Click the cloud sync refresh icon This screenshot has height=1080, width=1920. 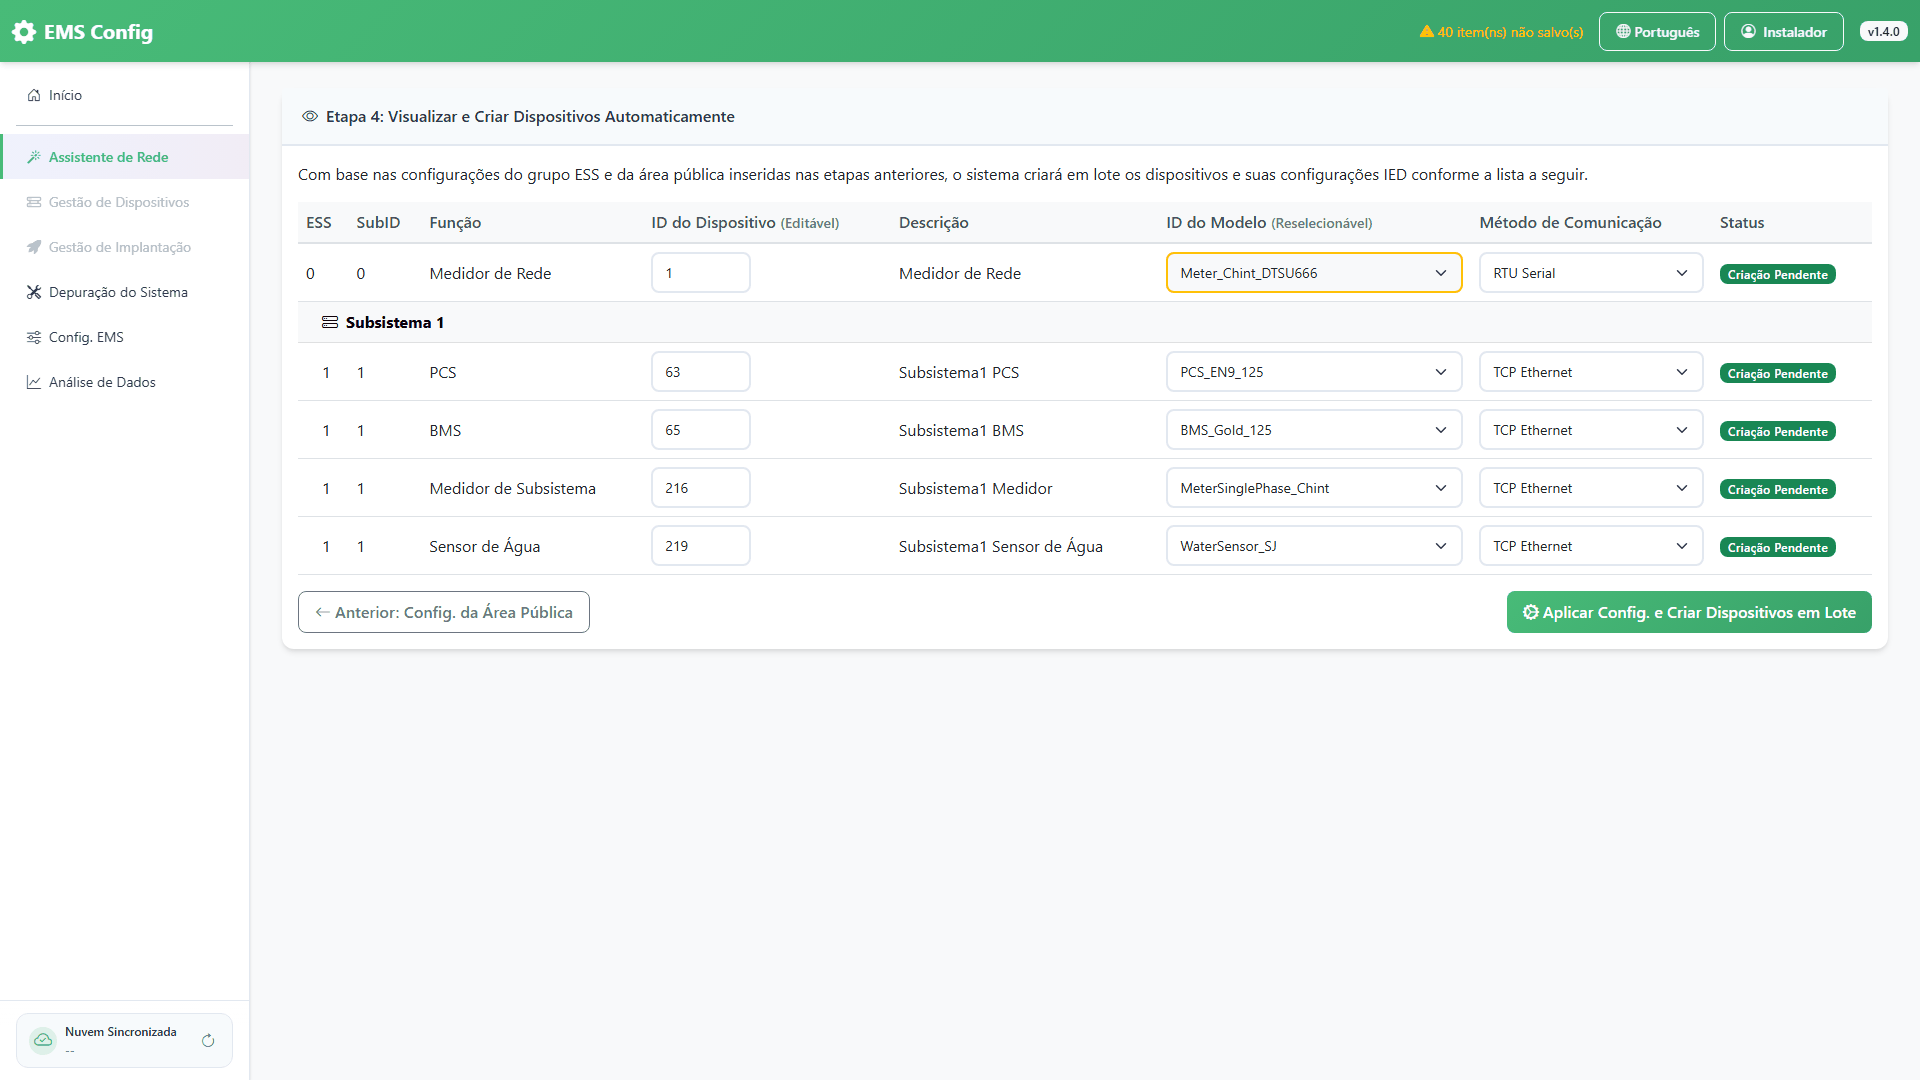click(208, 1041)
